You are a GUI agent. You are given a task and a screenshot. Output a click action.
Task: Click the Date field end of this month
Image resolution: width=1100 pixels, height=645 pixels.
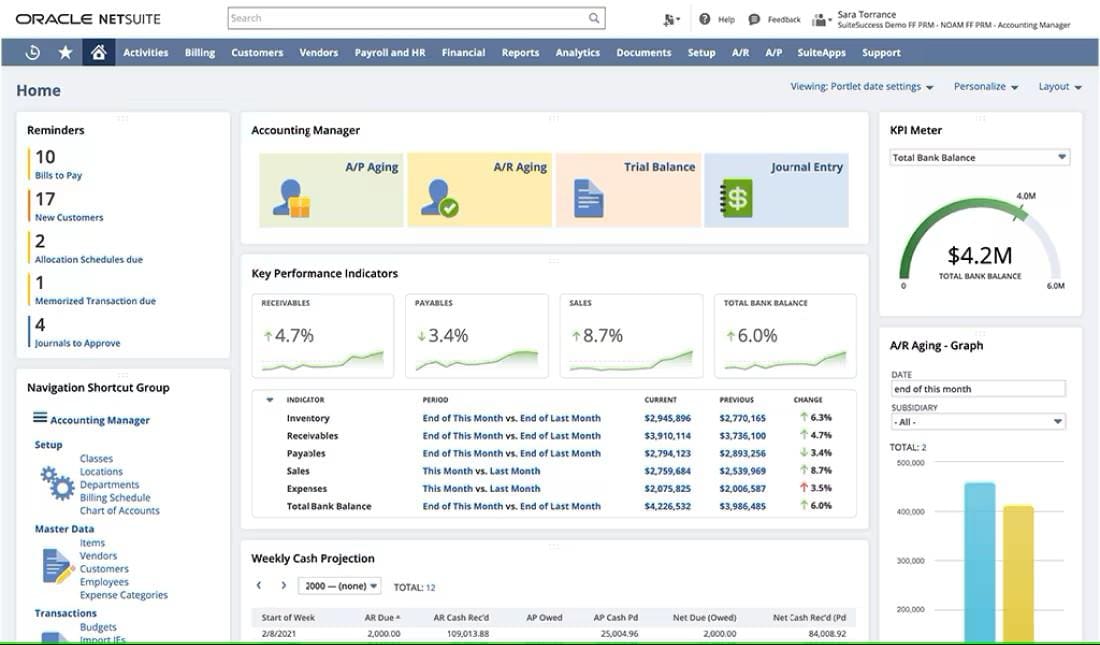[x=978, y=389]
